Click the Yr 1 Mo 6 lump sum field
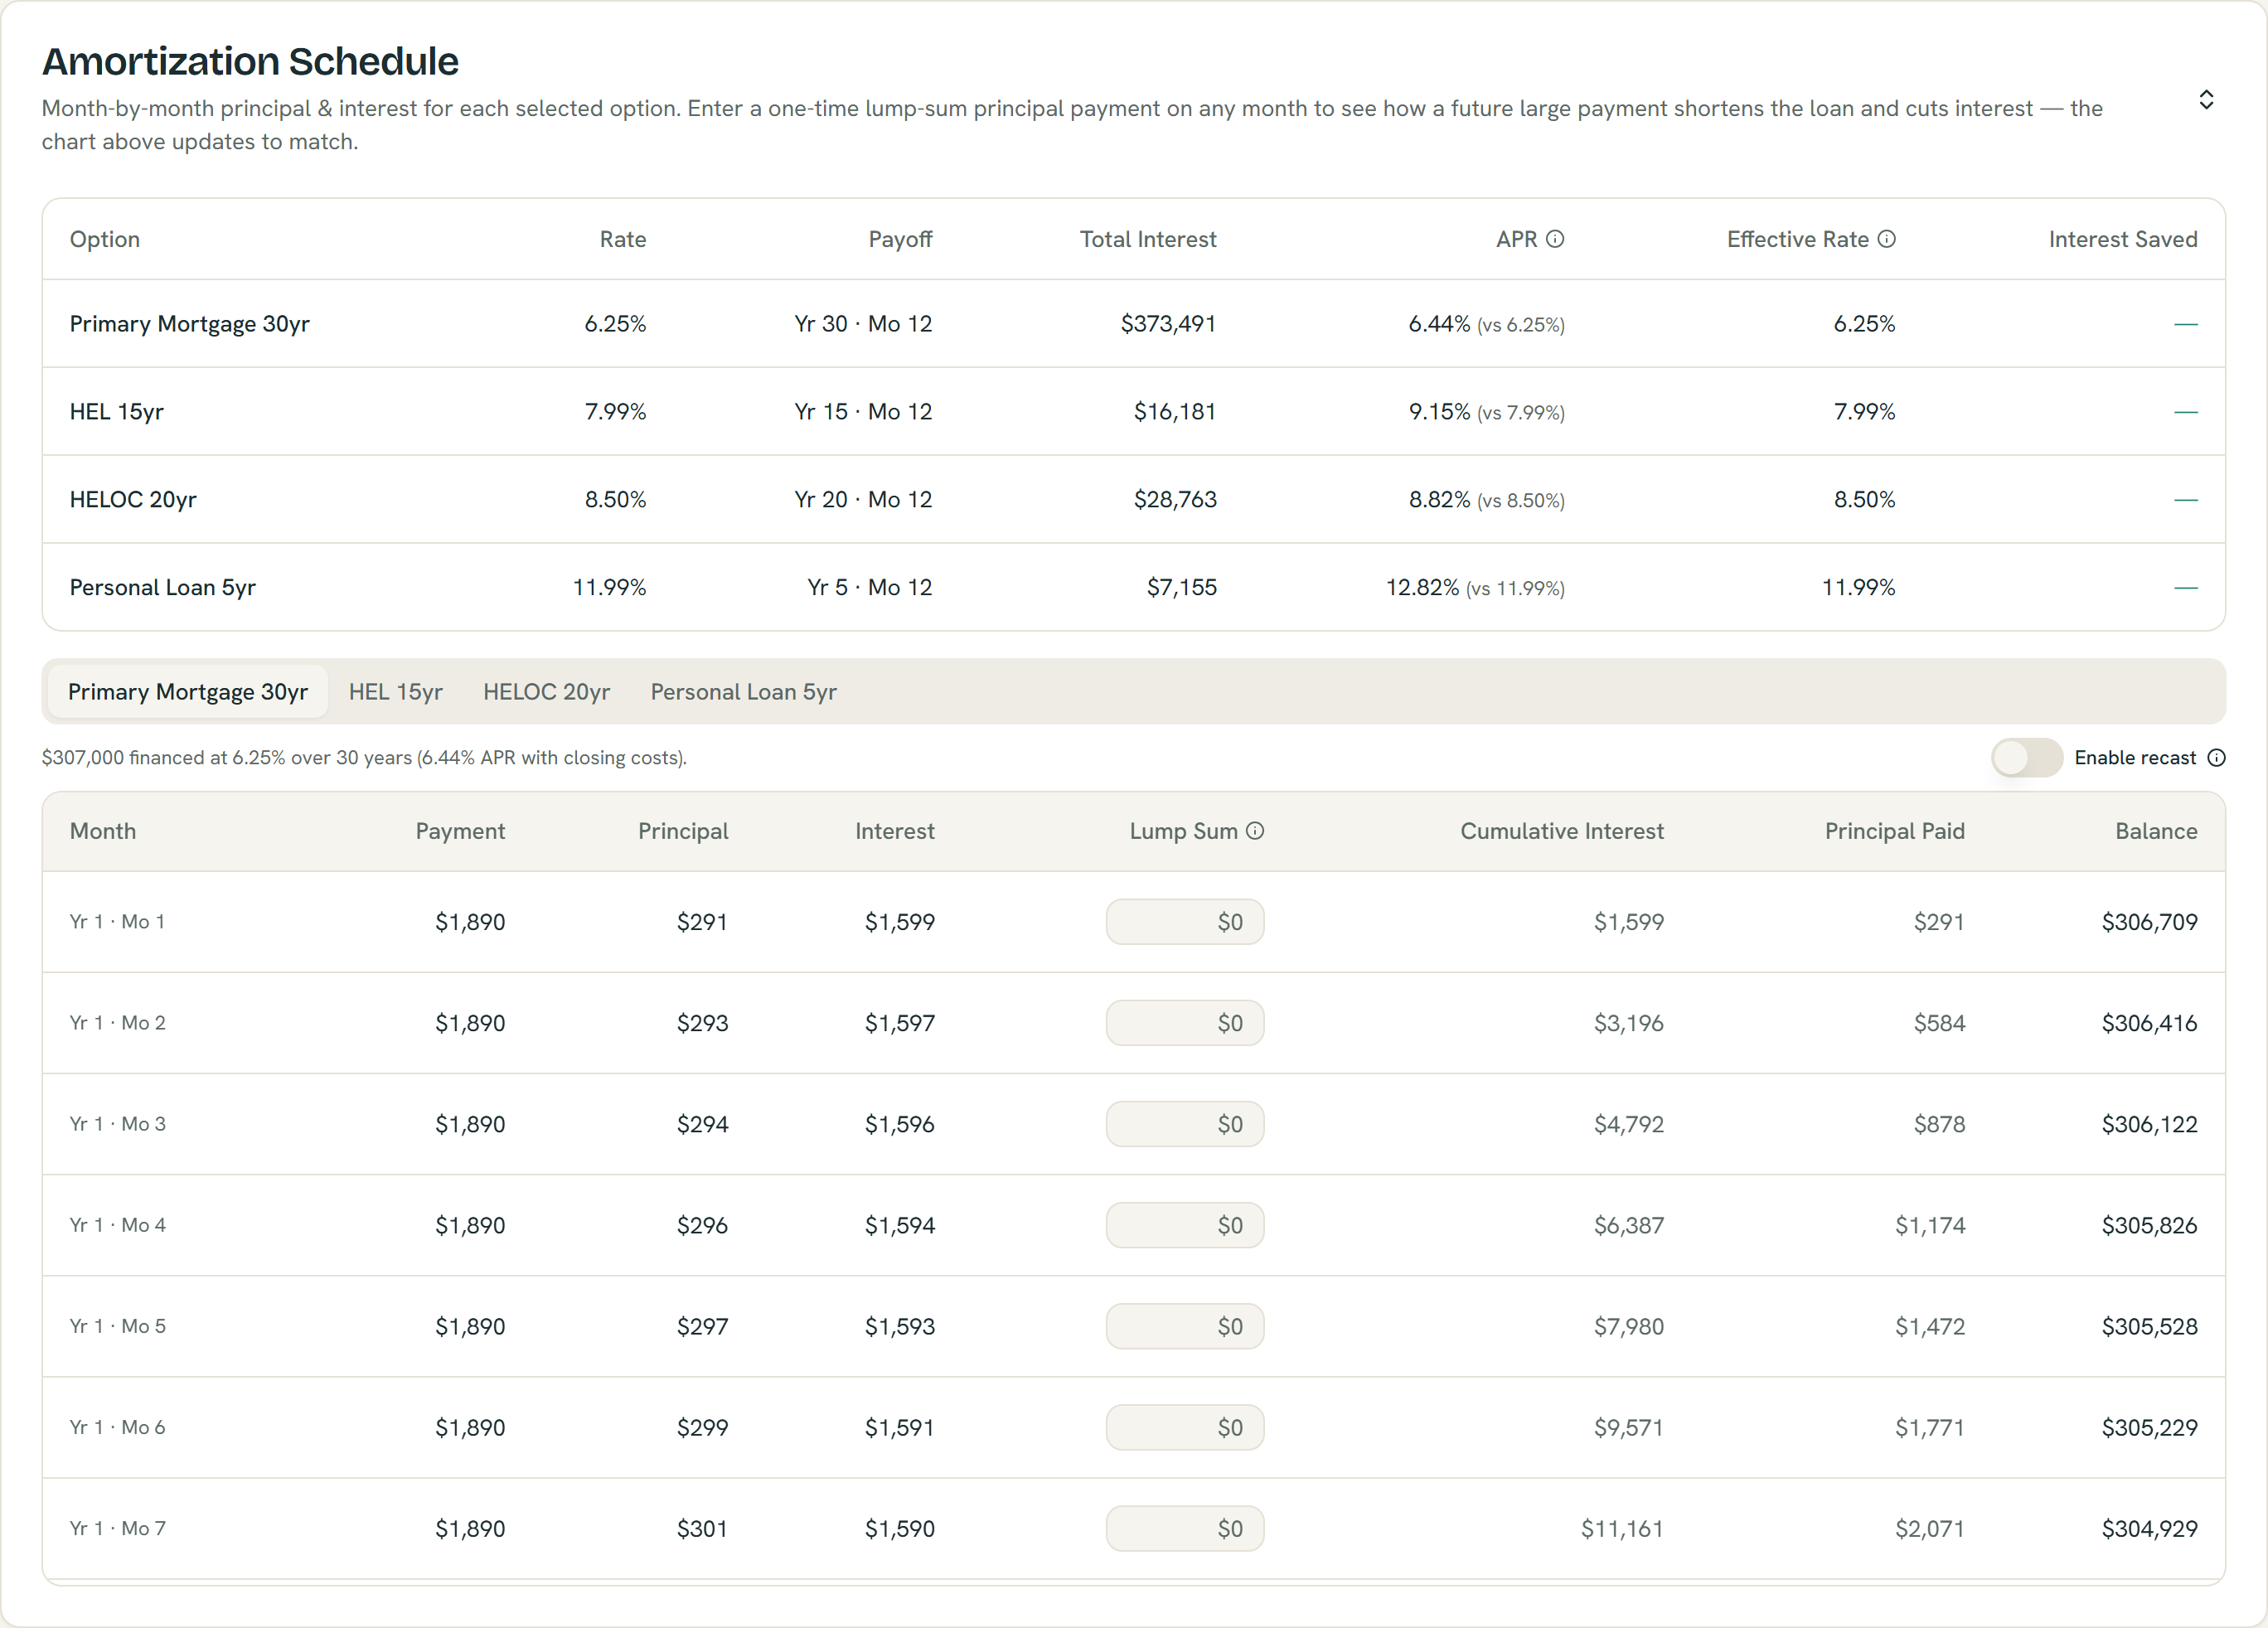 click(x=1185, y=1427)
